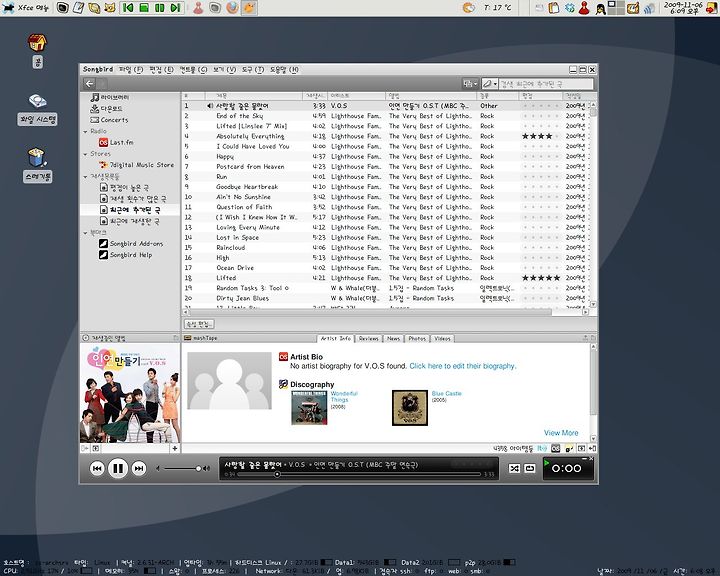Click the button below the track list
The width and height of the screenshot is (720, 576).
199,324
